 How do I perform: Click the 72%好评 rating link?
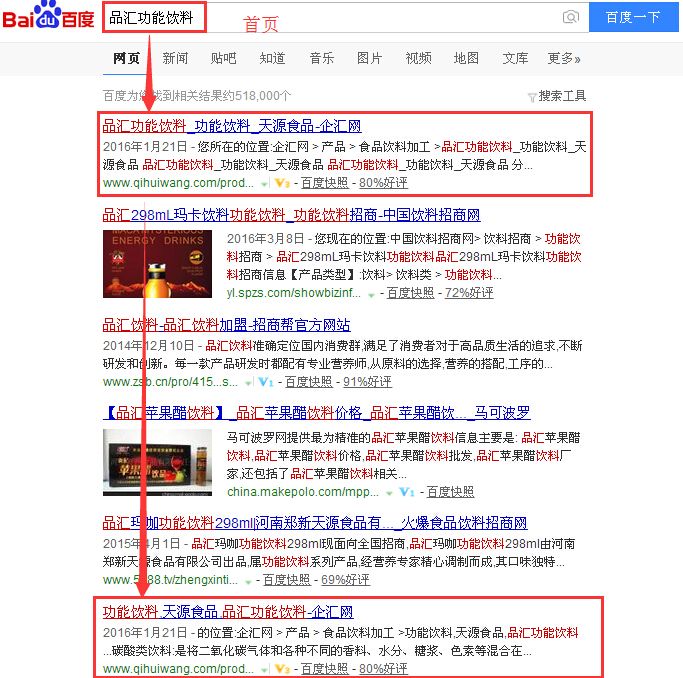click(469, 293)
